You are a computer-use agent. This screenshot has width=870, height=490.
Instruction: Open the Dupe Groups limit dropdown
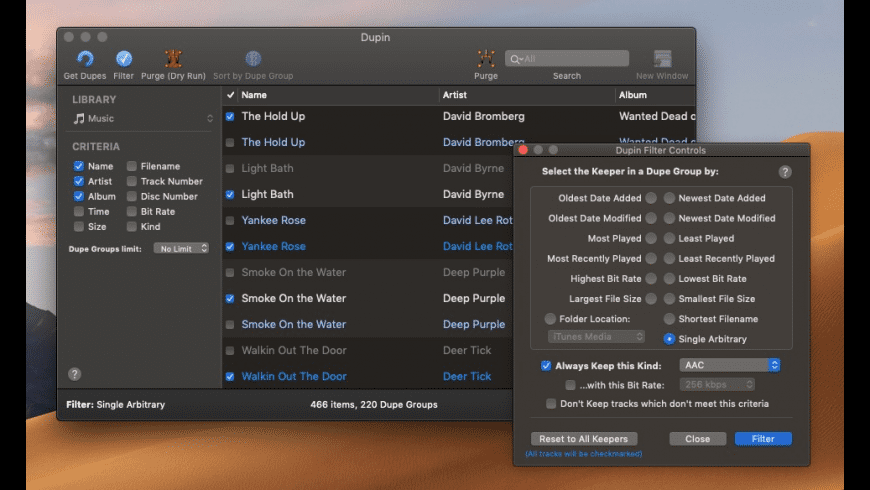[x=181, y=248]
